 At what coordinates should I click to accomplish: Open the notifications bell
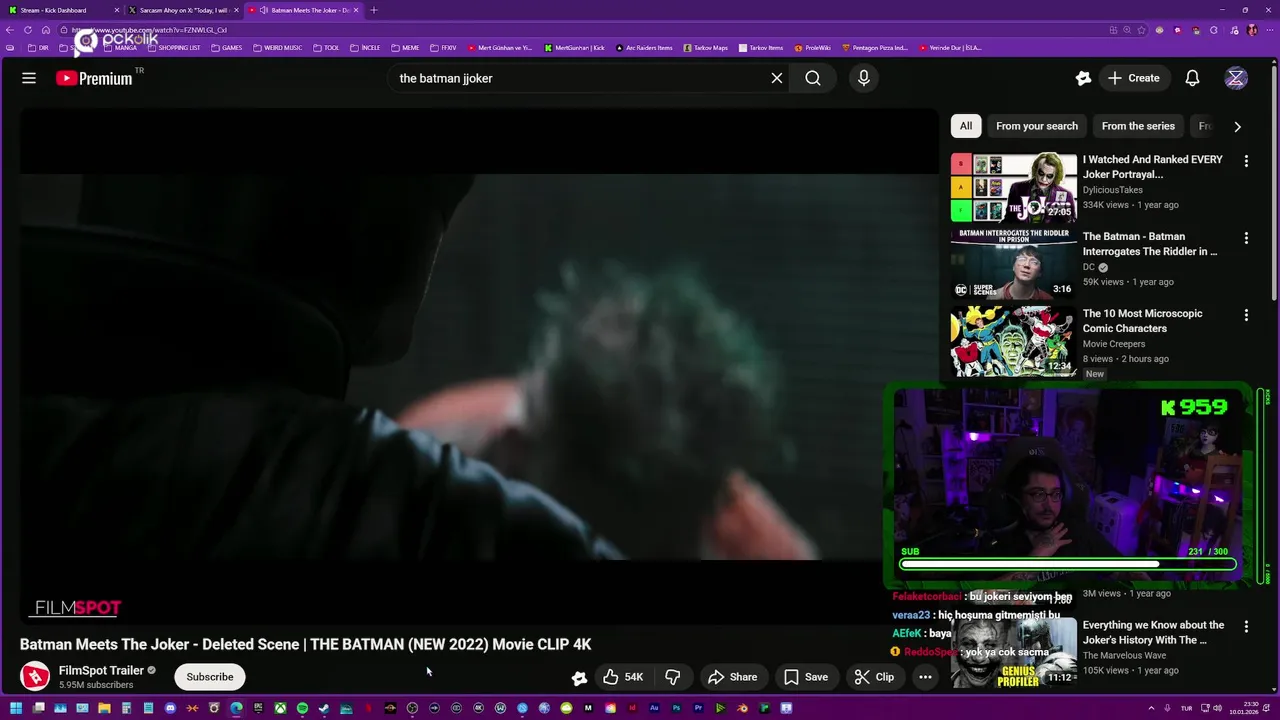[1192, 78]
